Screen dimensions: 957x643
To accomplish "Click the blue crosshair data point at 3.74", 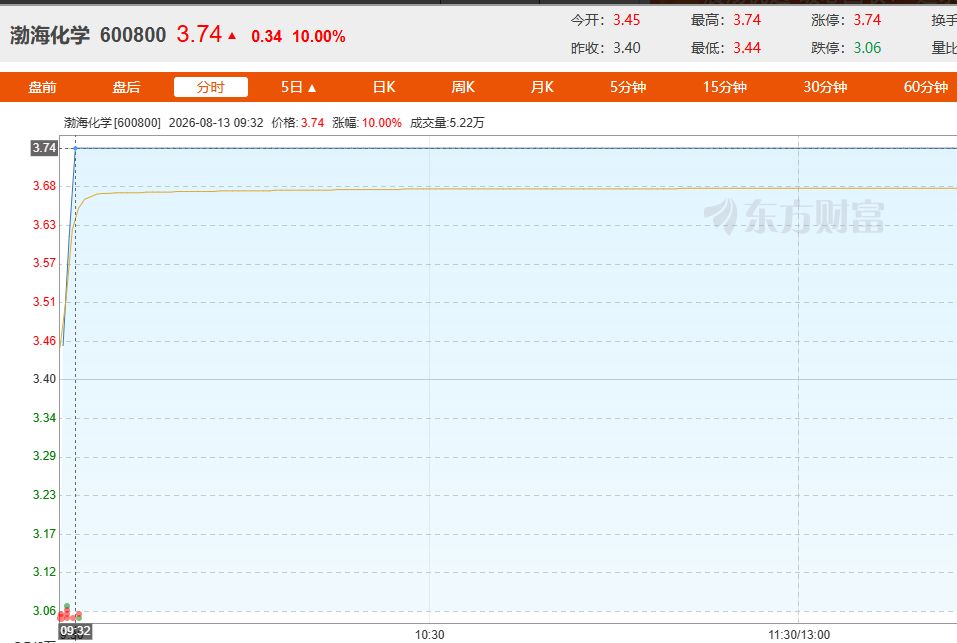I will point(75,148).
